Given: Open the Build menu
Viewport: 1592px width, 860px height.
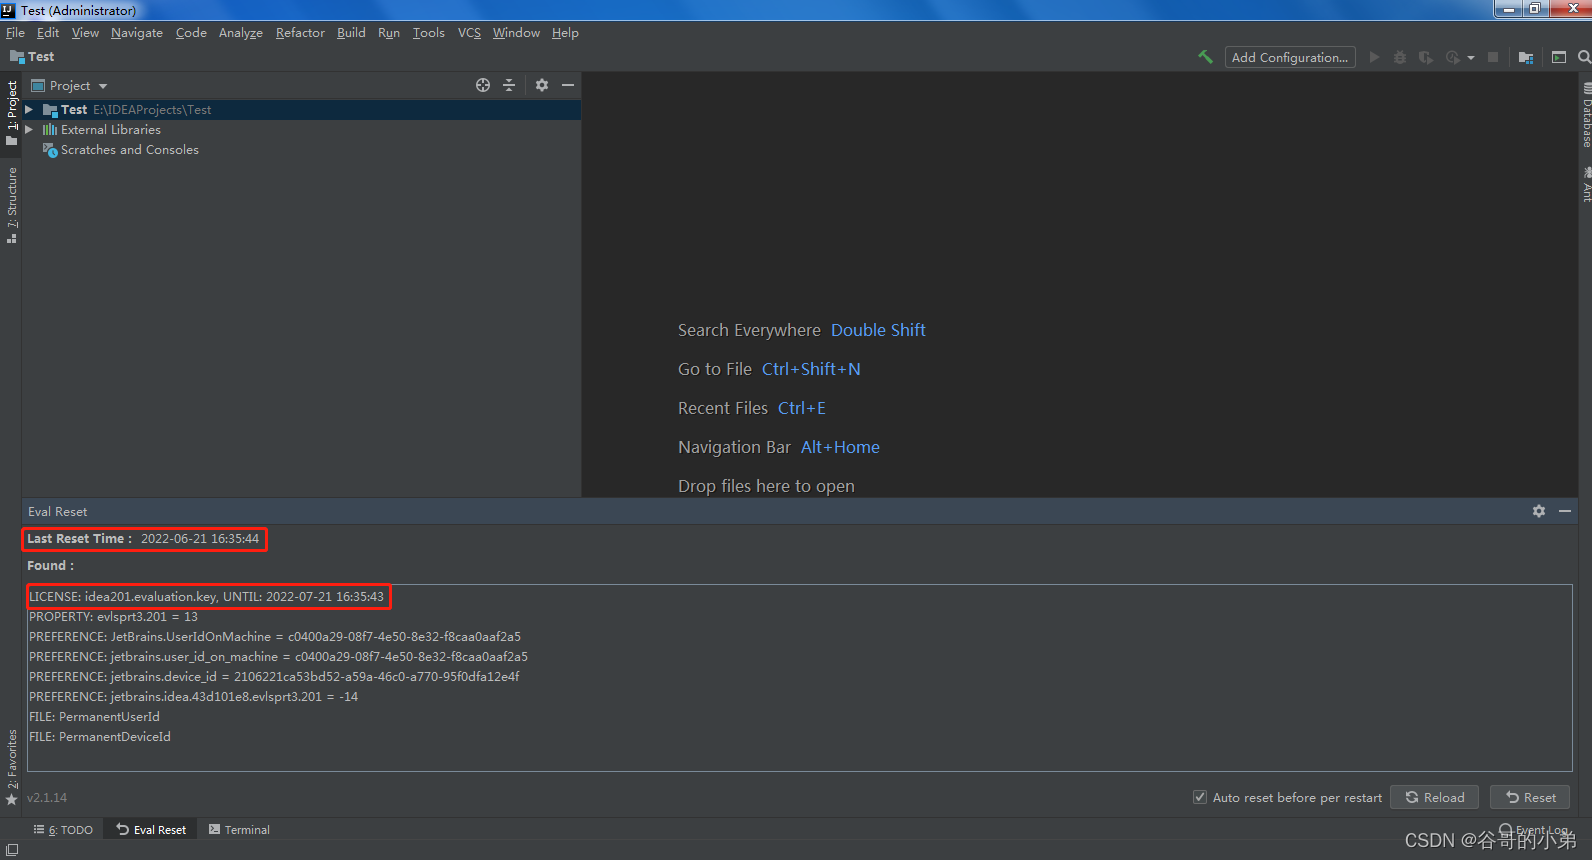Looking at the screenshot, I should pos(351,33).
